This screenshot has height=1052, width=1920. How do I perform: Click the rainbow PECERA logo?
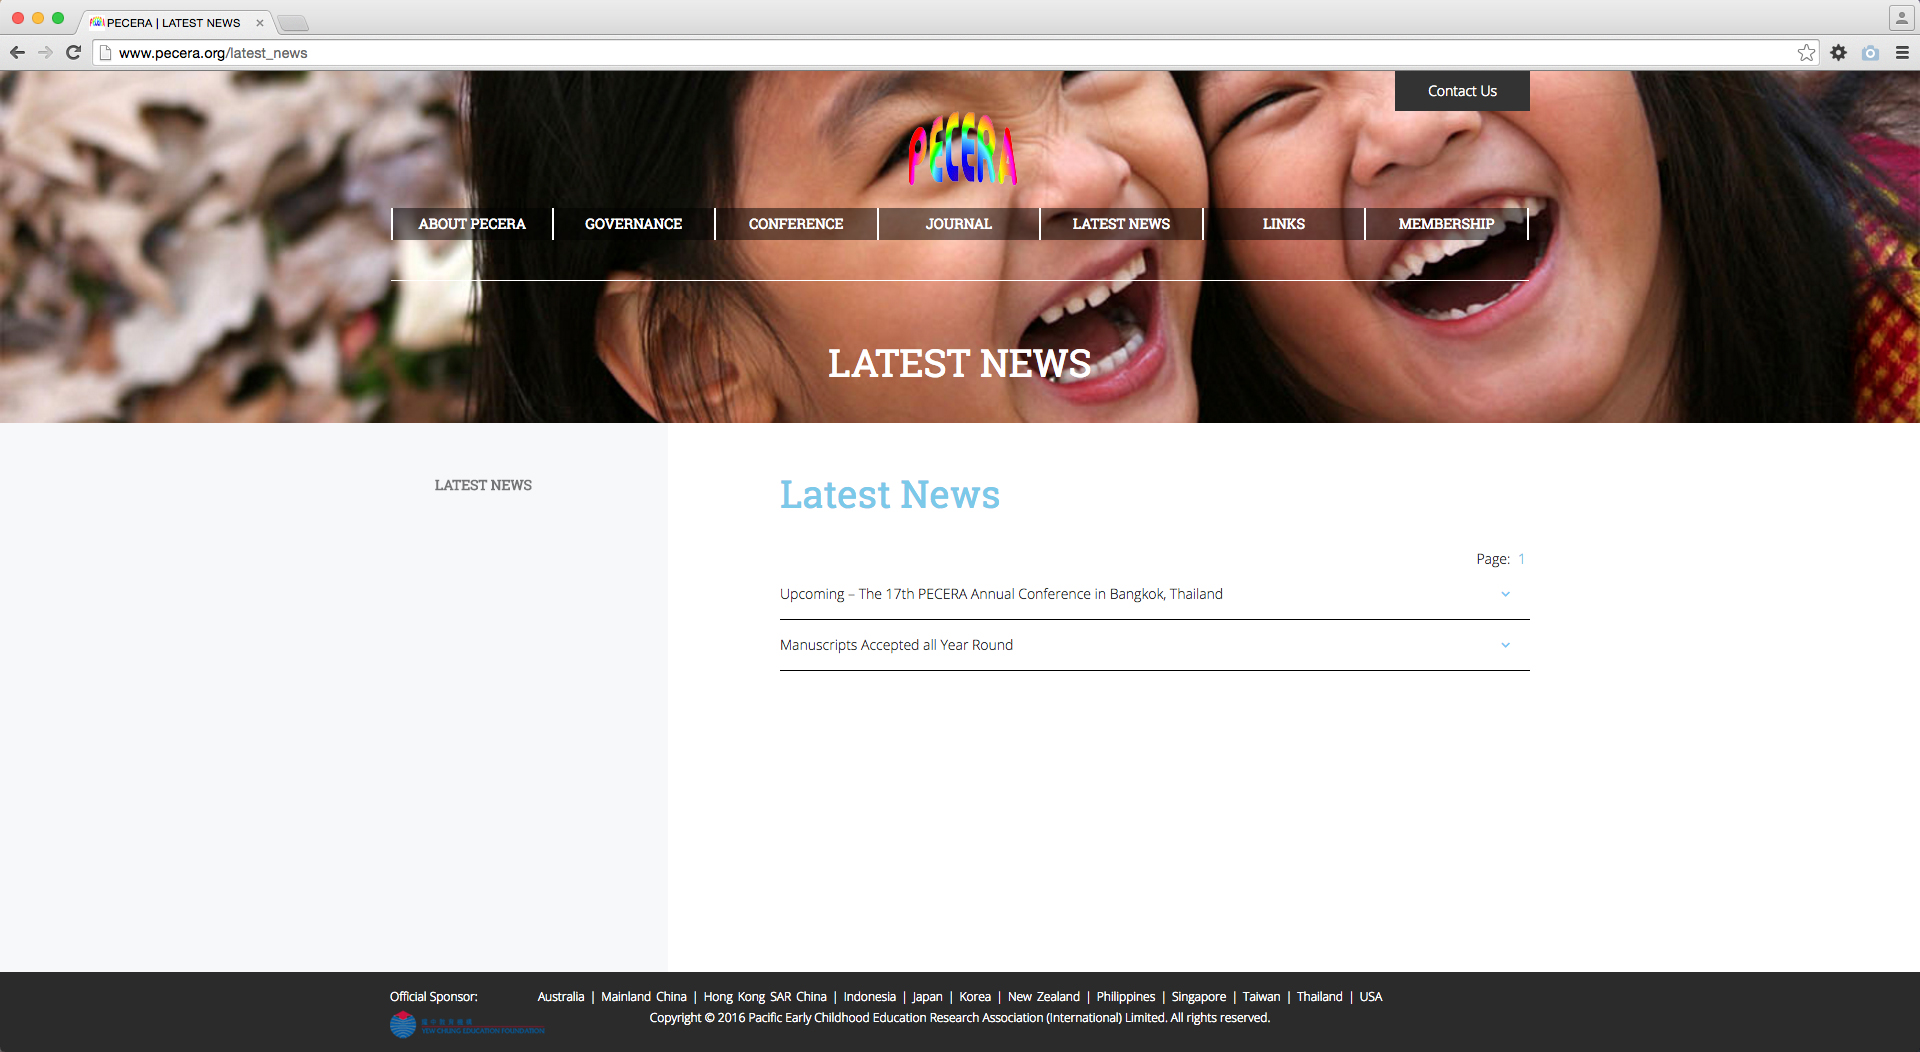(962, 150)
